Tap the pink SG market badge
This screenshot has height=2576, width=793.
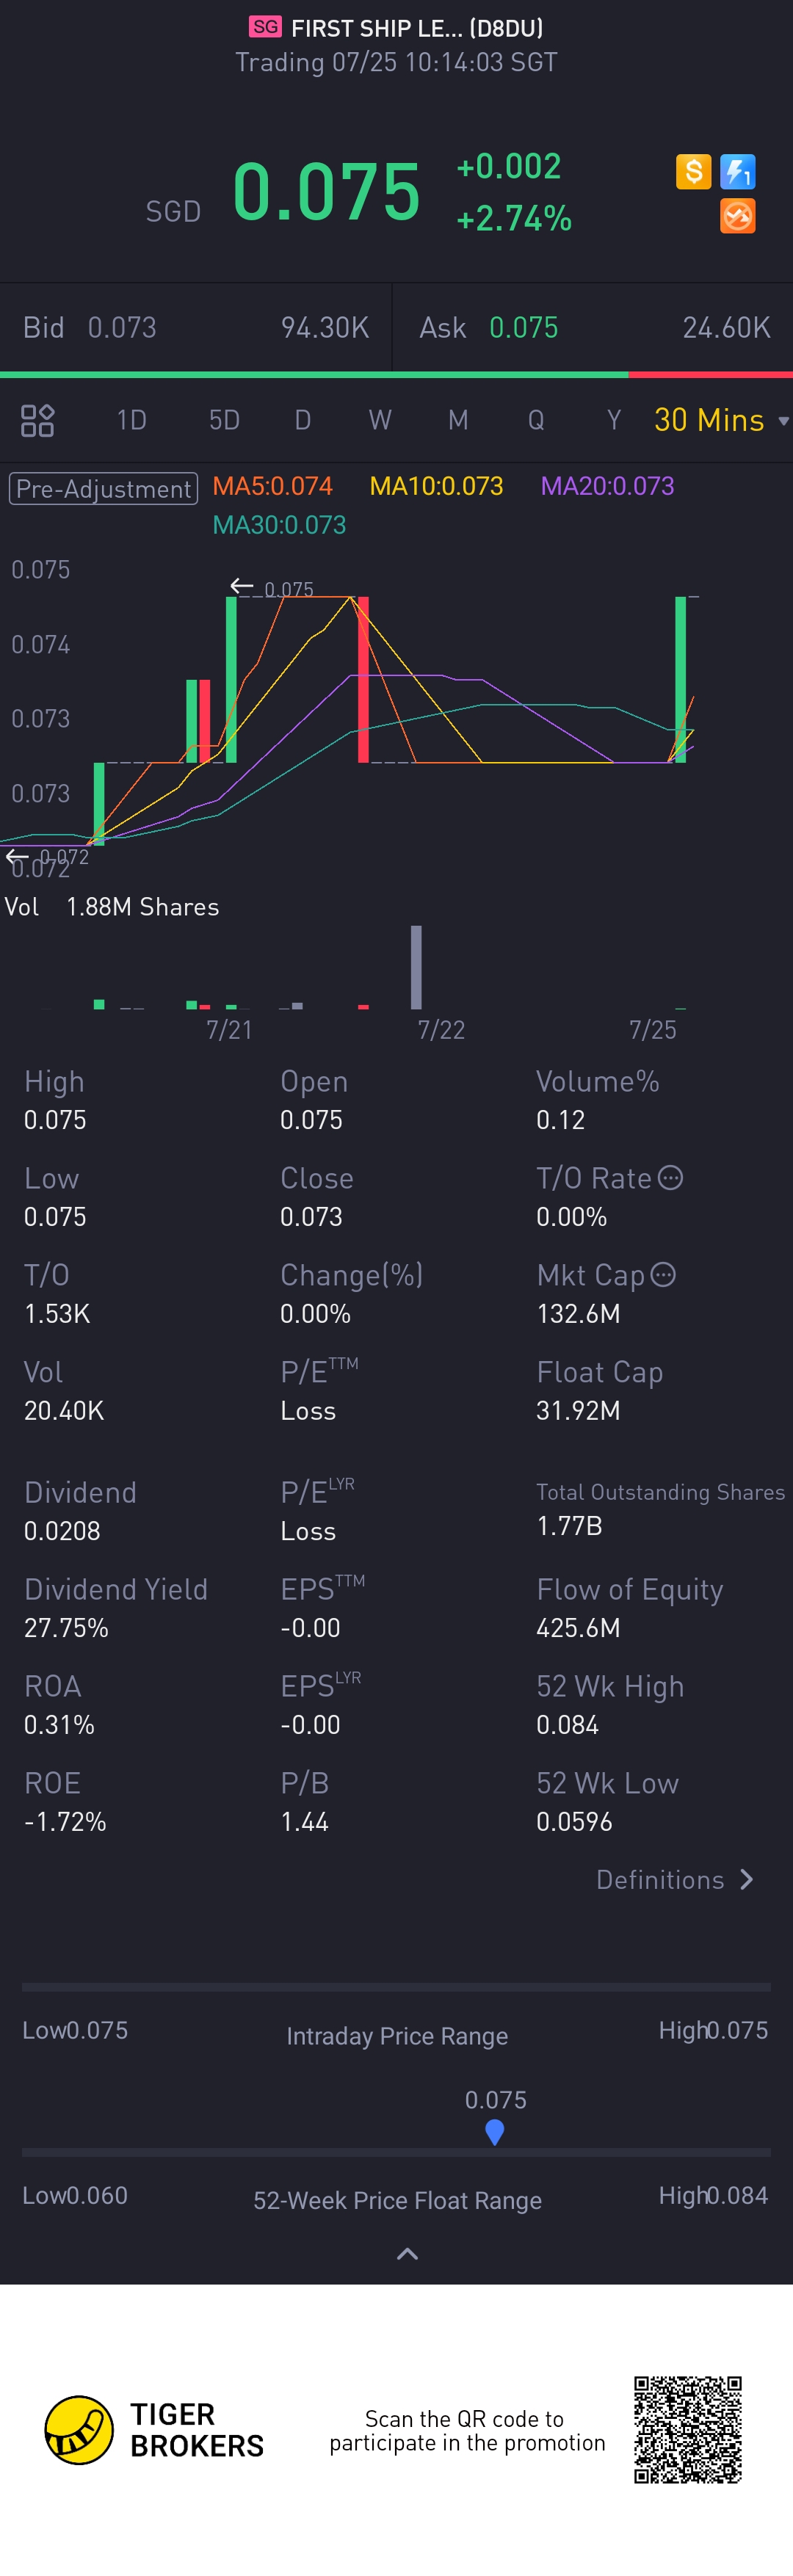pyautogui.click(x=265, y=27)
